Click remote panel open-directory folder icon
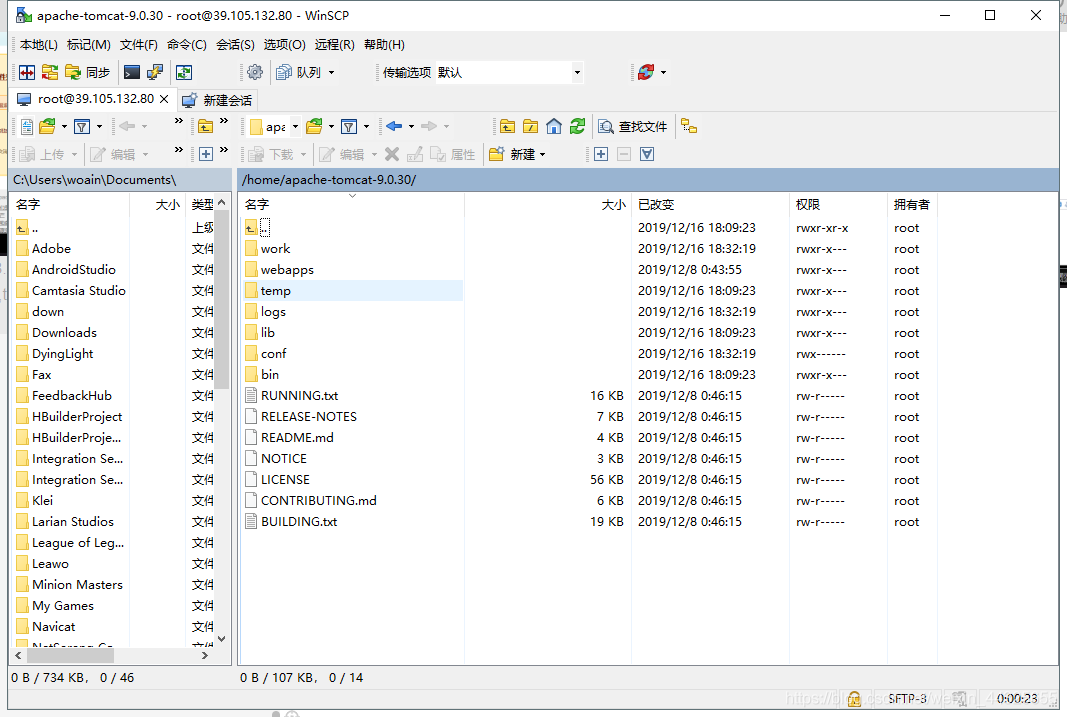Screen dimensions: 1067x717 pyautogui.click(x=314, y=127)
